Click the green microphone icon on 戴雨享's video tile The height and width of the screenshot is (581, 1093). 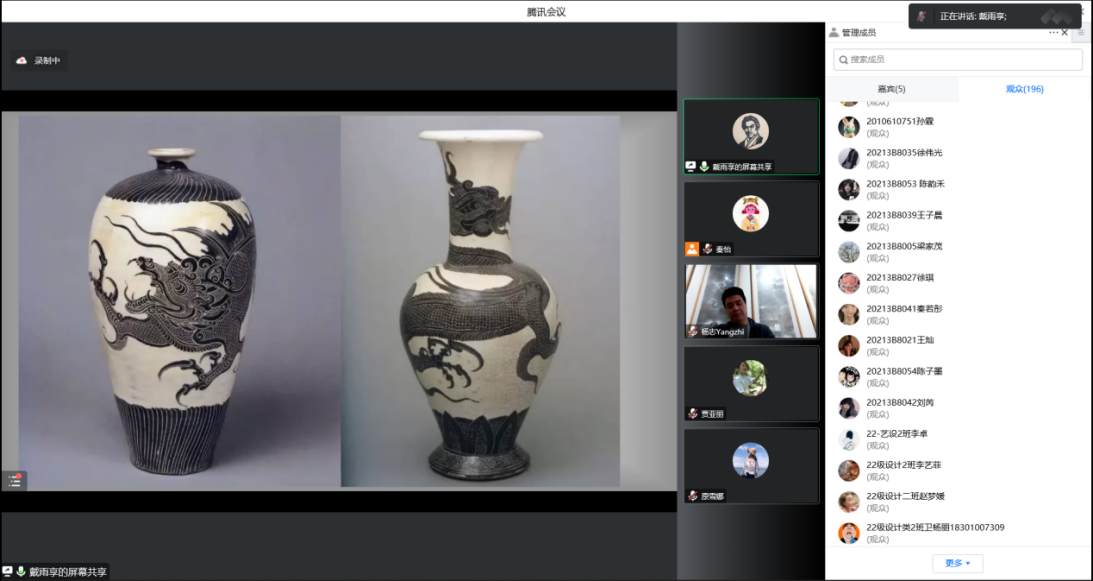704,167
